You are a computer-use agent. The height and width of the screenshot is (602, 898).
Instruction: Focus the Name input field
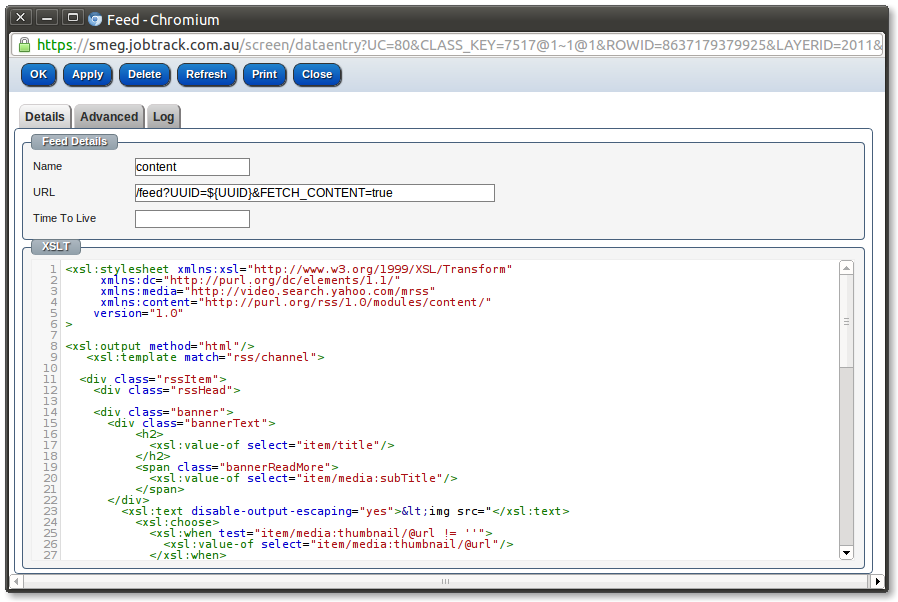coord(192,167)
